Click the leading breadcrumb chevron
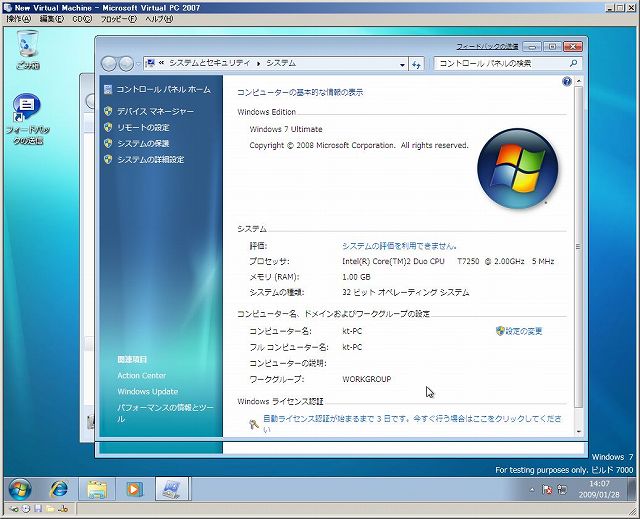Image resolution: width=640 pixels, height=519 pixels. [162, 63]
